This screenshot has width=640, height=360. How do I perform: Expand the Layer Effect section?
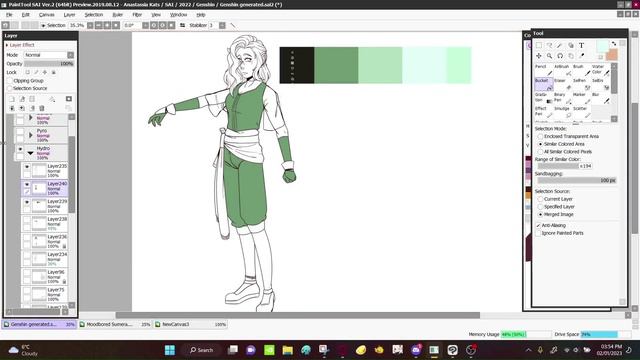point(7,45)
